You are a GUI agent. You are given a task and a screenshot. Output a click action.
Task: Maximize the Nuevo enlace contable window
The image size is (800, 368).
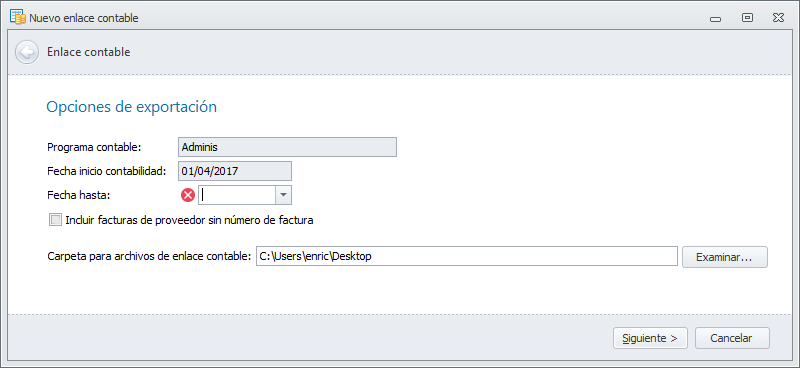pos(747,18)
